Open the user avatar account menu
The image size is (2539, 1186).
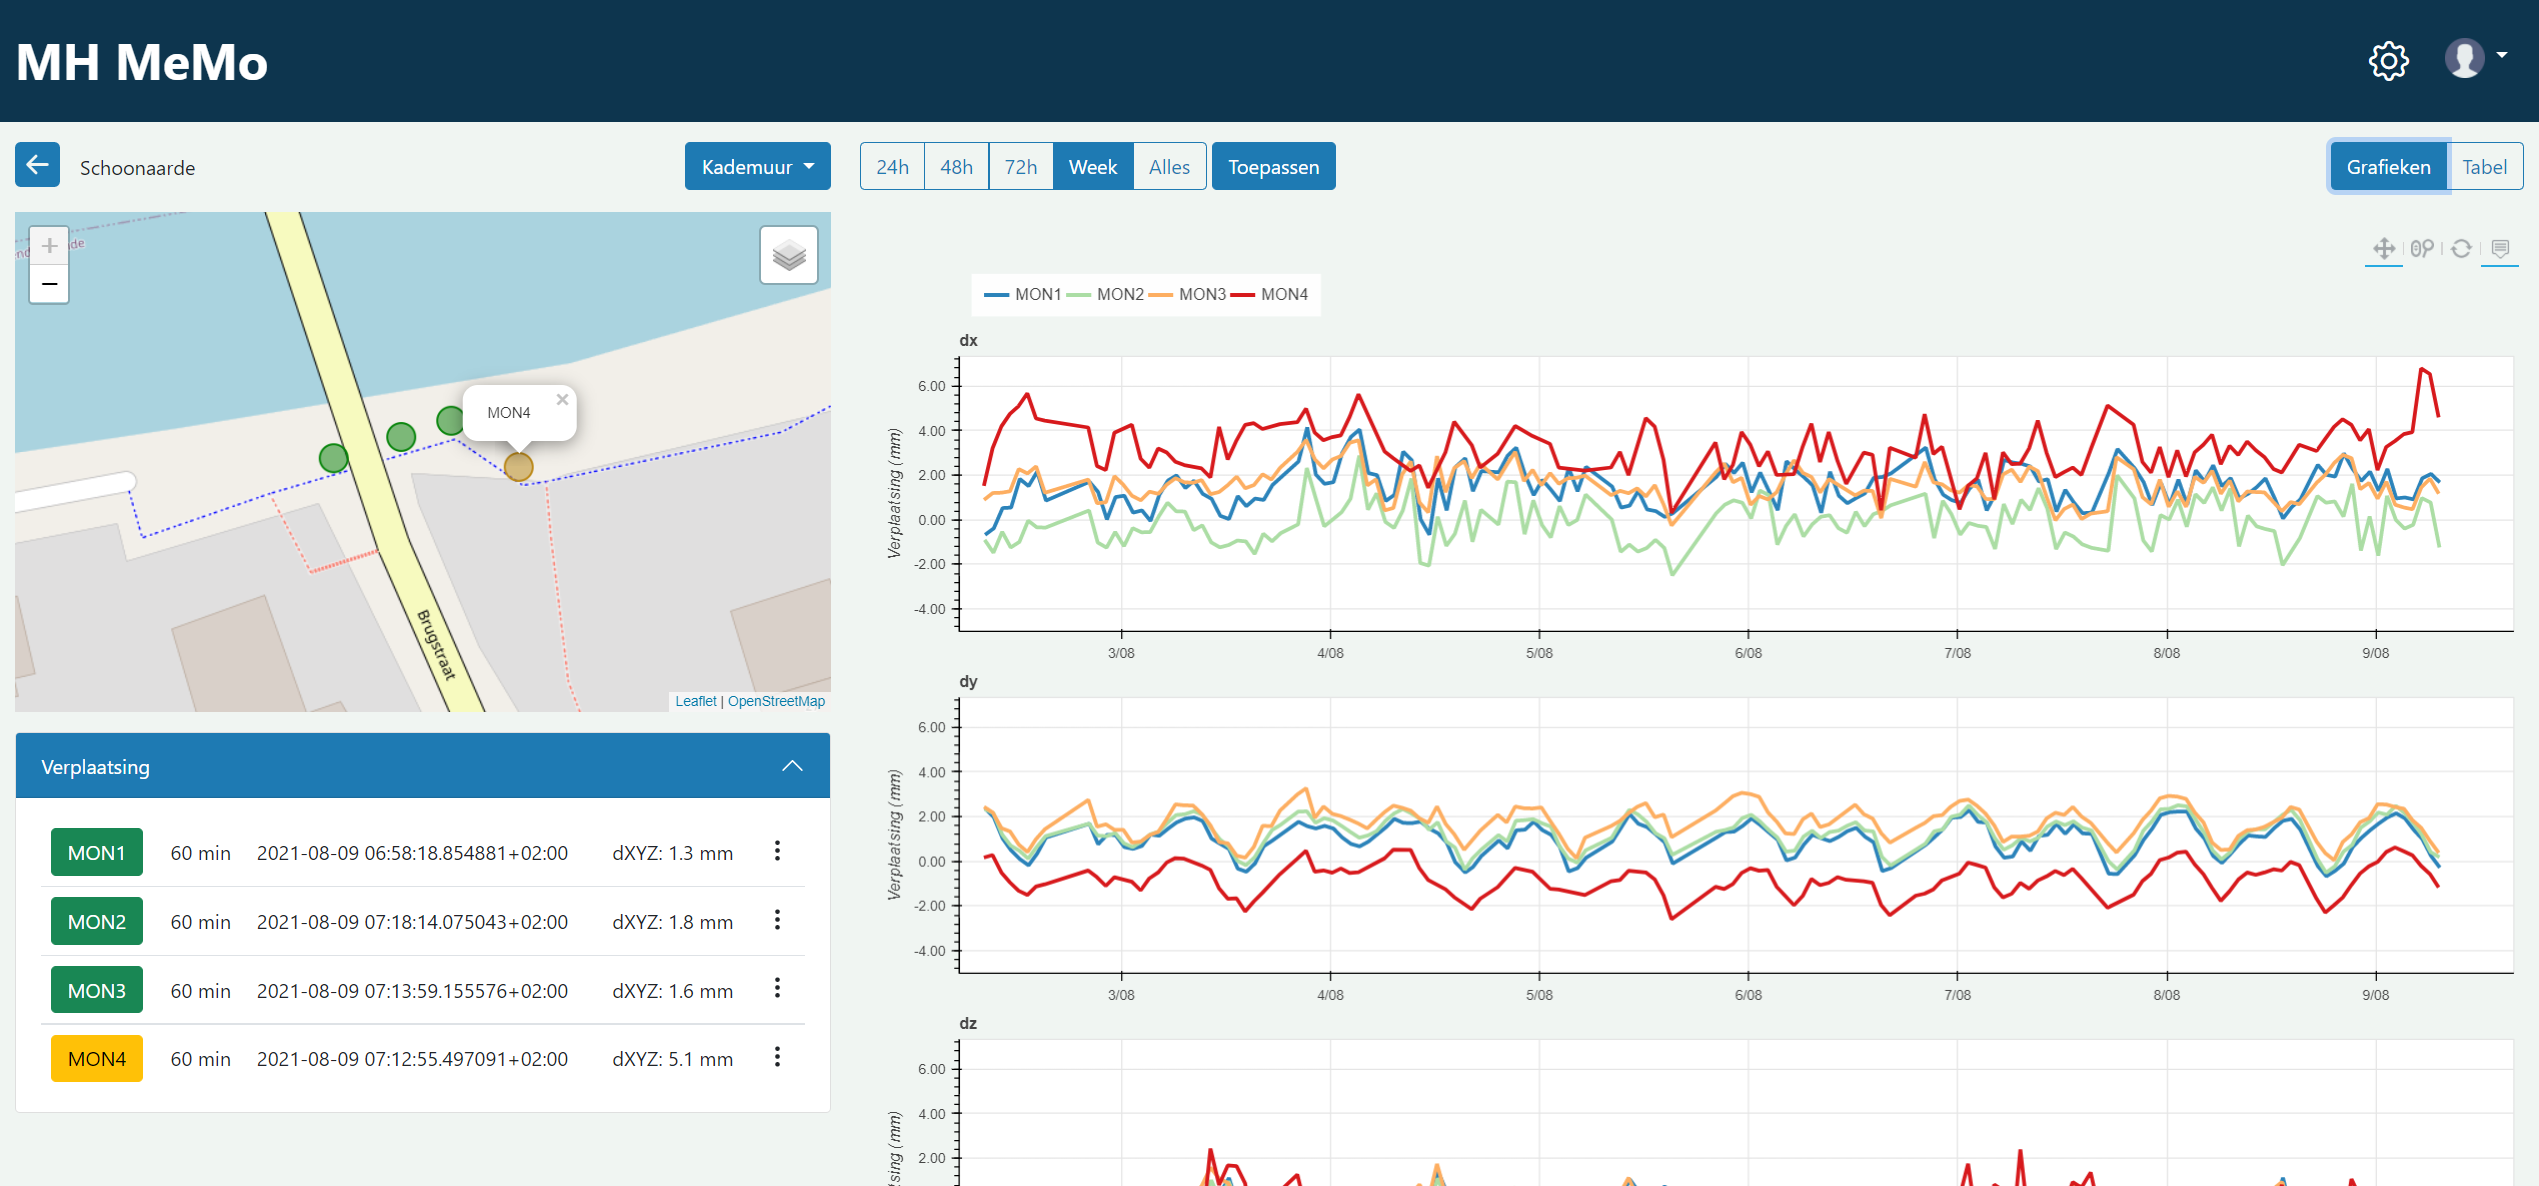click(2476, 58)
